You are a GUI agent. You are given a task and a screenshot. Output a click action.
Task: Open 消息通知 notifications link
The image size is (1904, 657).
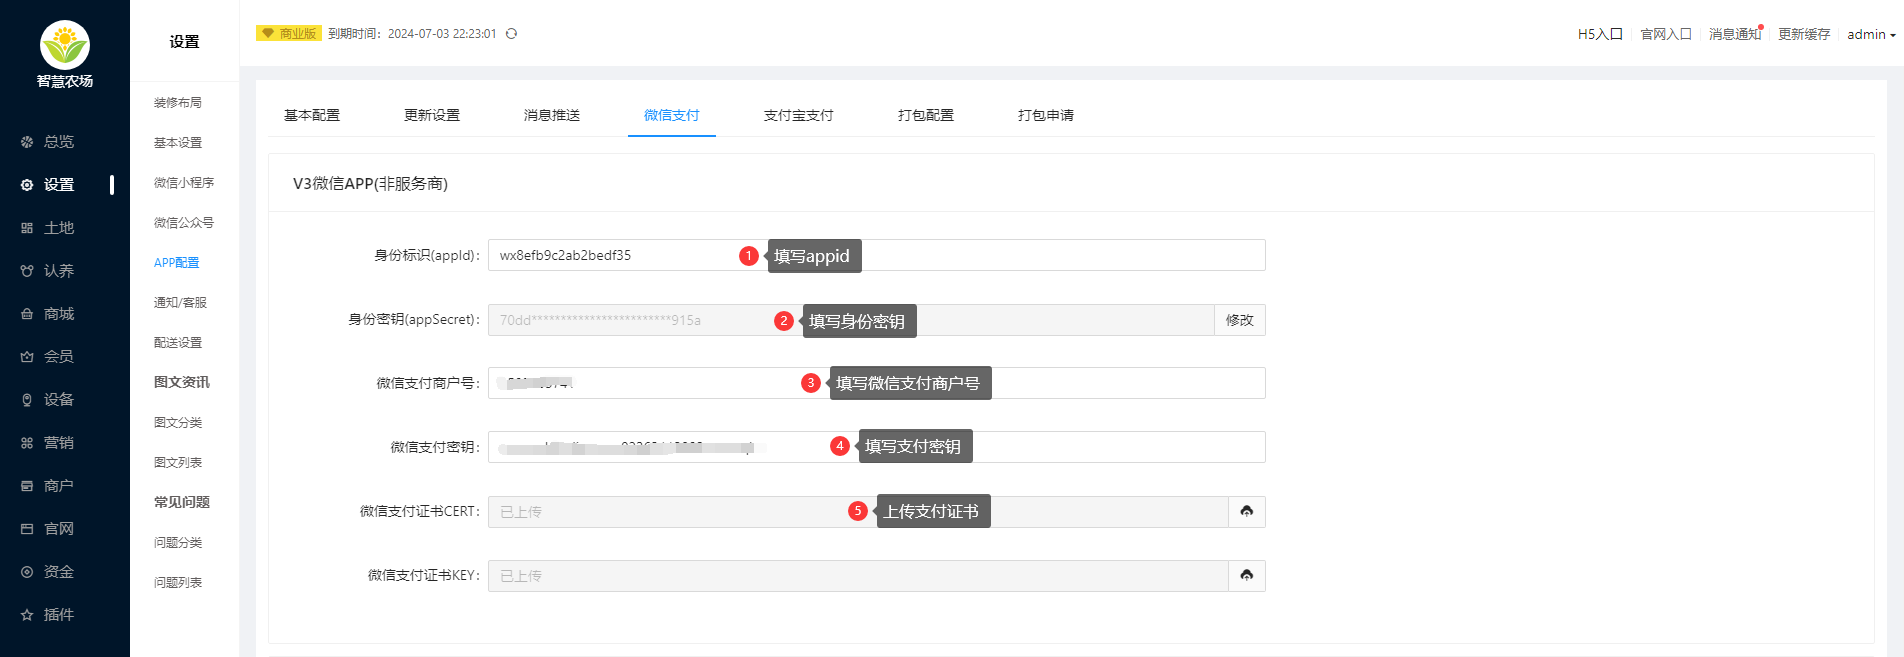pyautogui.click(x=1735, y=34)
